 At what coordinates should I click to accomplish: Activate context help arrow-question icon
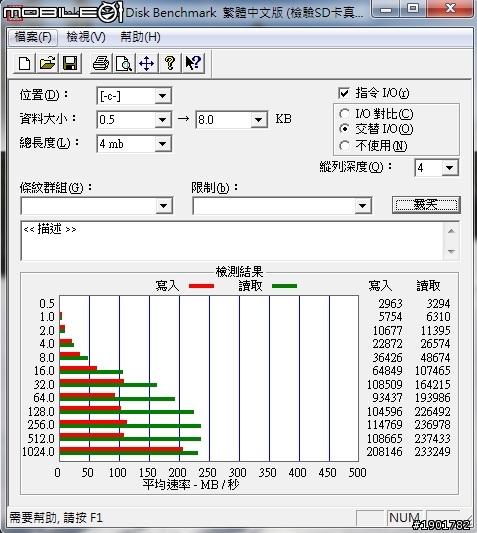pos(193,63)
